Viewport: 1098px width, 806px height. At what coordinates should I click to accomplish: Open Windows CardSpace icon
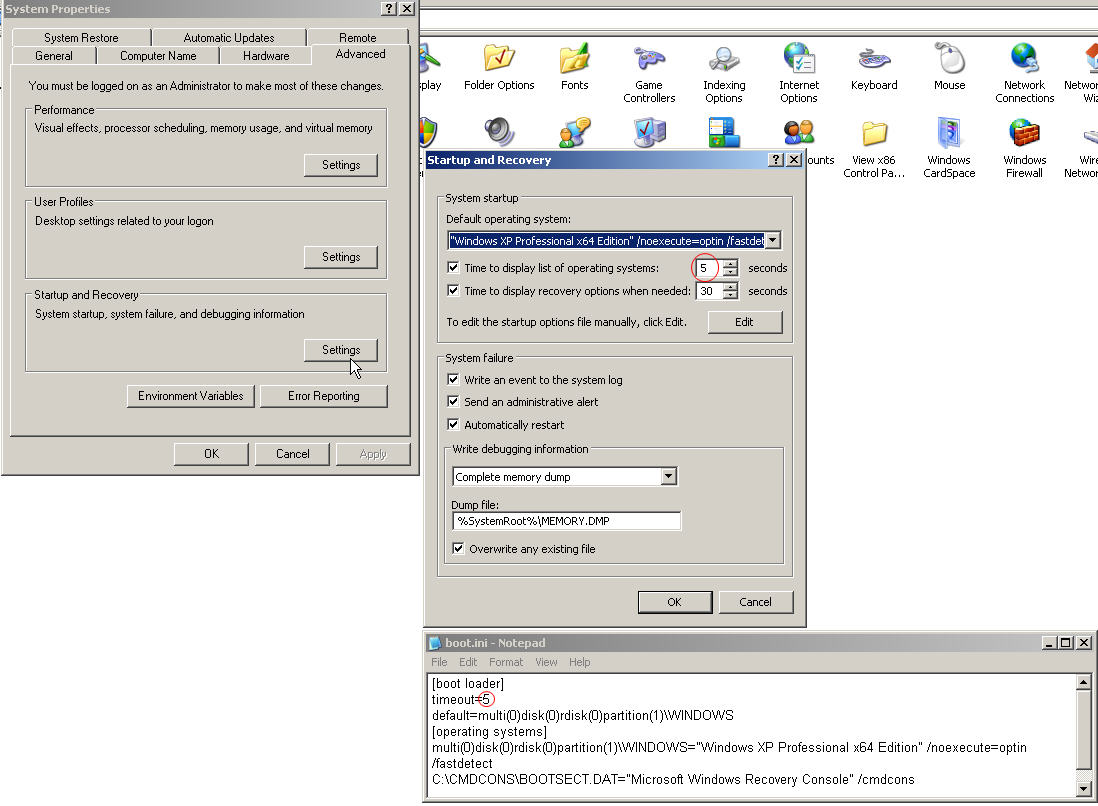click(x=950, y=149)
